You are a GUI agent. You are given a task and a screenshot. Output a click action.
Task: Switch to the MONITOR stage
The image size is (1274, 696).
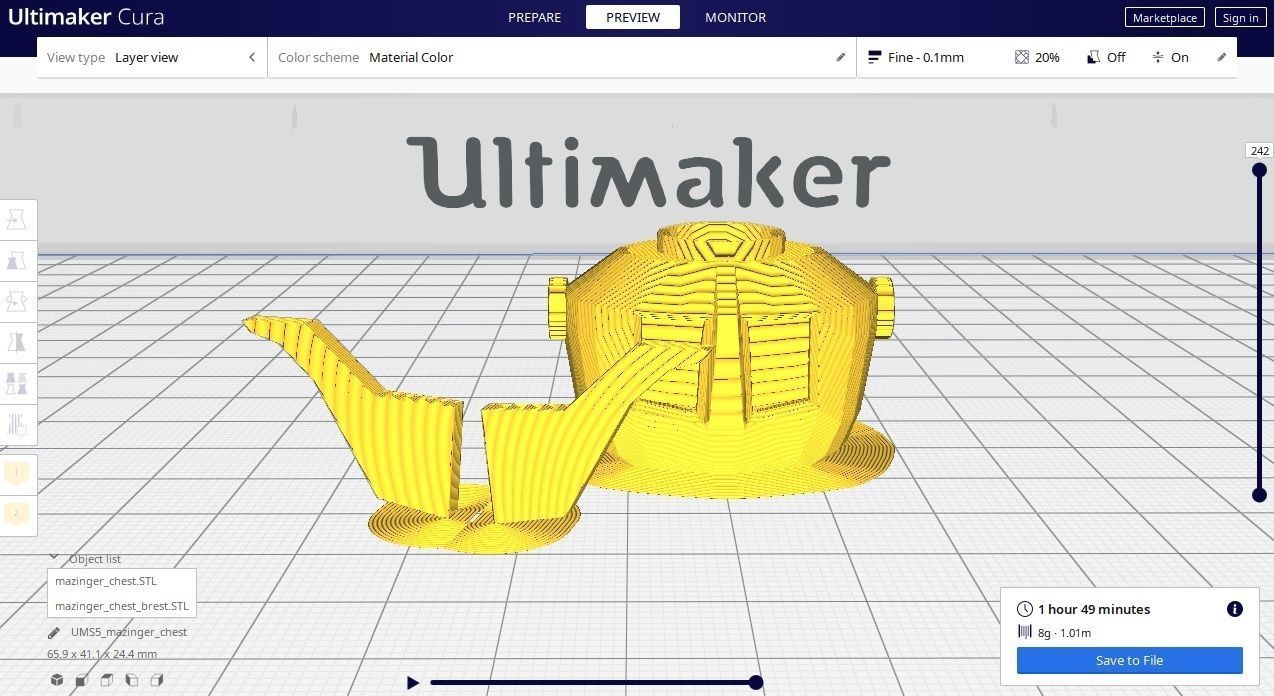point(735,17)
